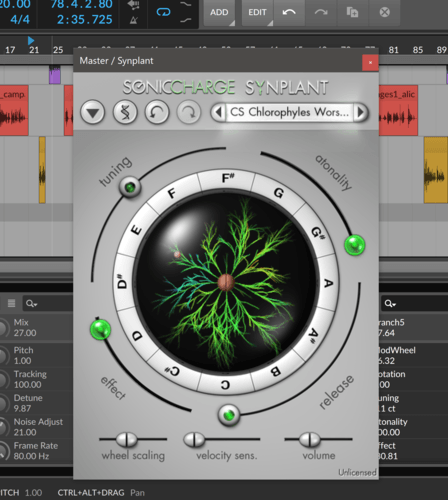Viewport: 448px width, 500px height.
Task: Click the central seed in the bulb
Action: tap(226, 283)
